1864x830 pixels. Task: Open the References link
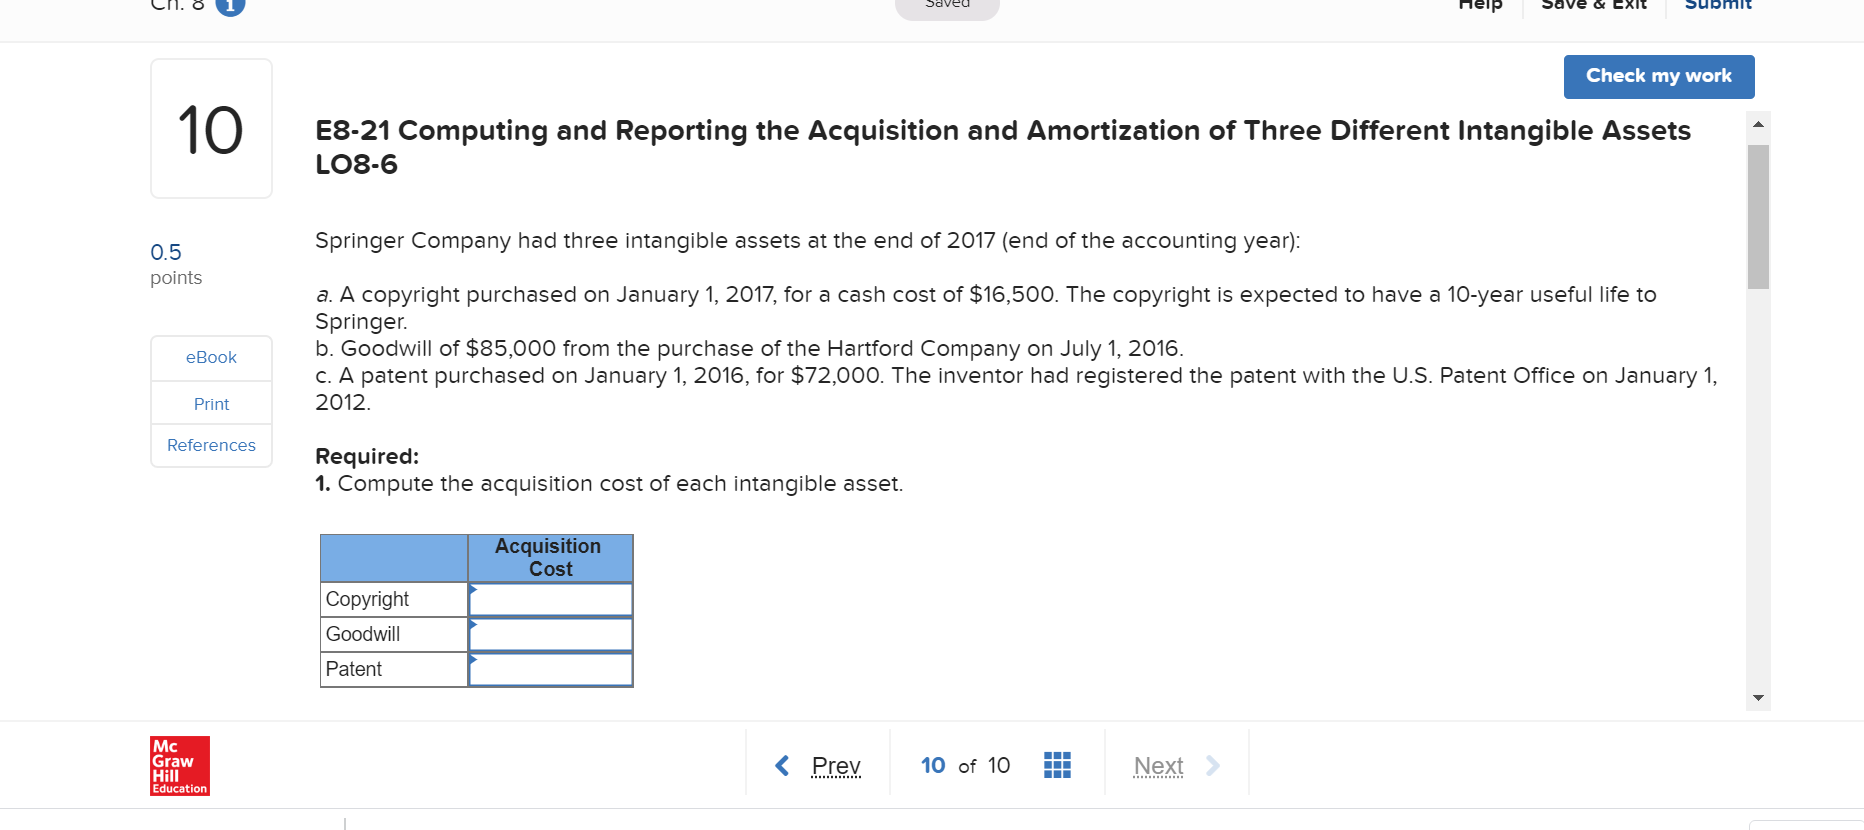[x=211, y=445]
